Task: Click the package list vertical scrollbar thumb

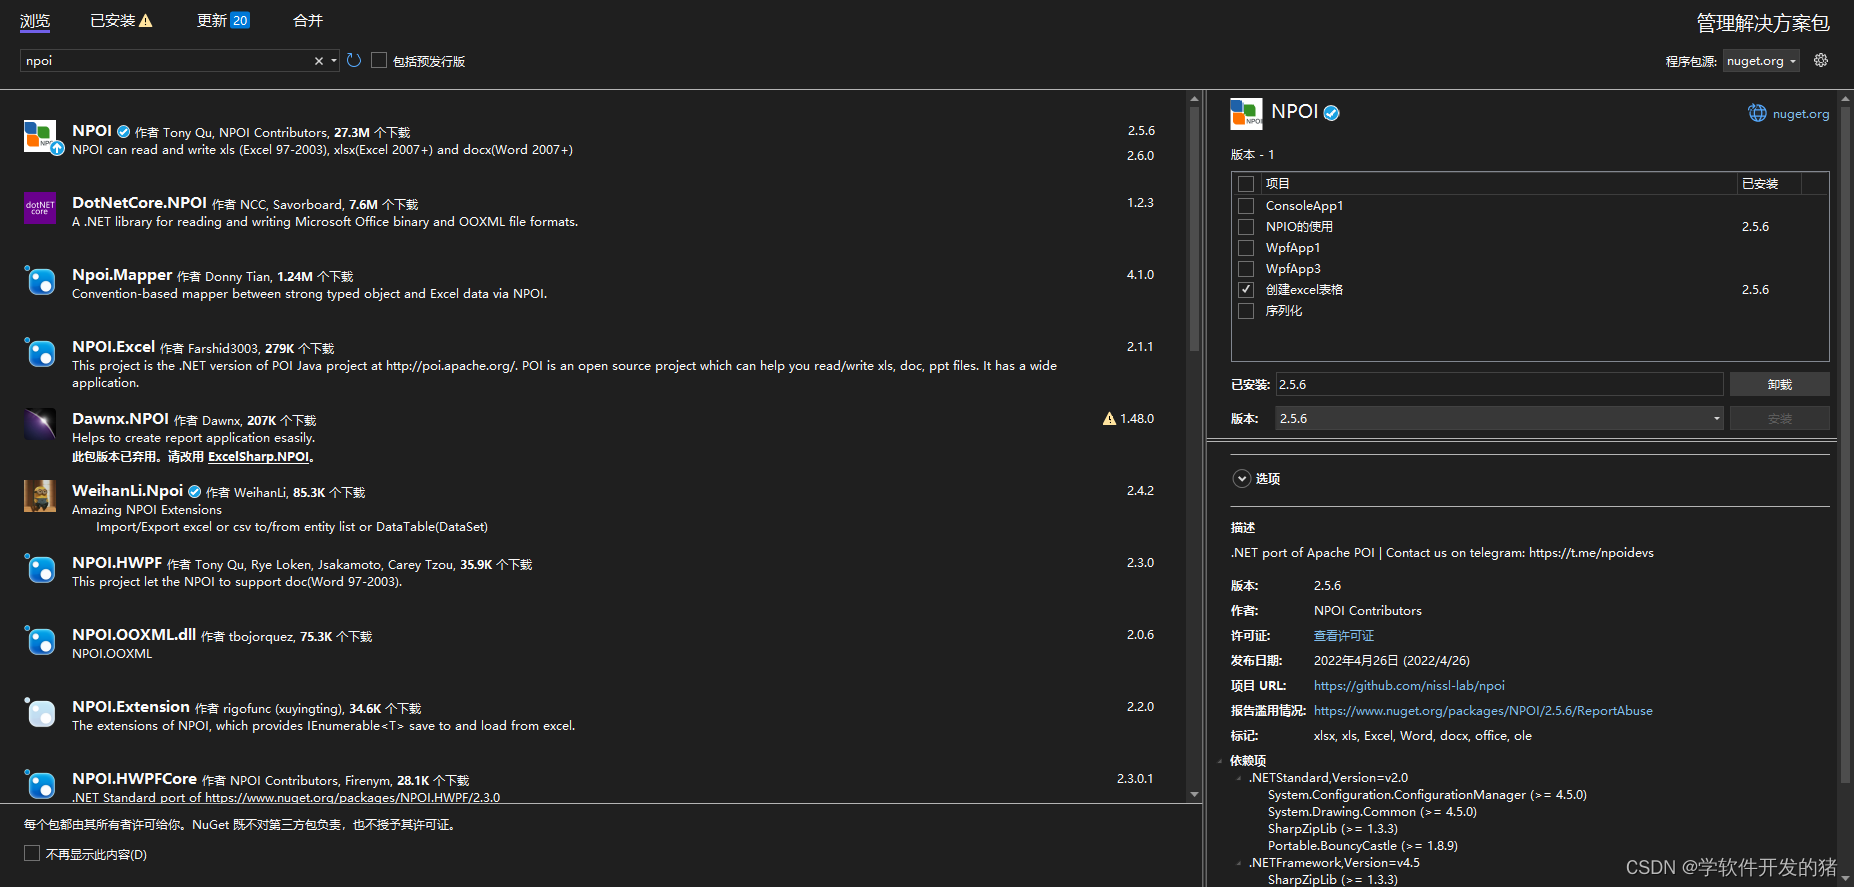Action: click(x=1194, y=228)
